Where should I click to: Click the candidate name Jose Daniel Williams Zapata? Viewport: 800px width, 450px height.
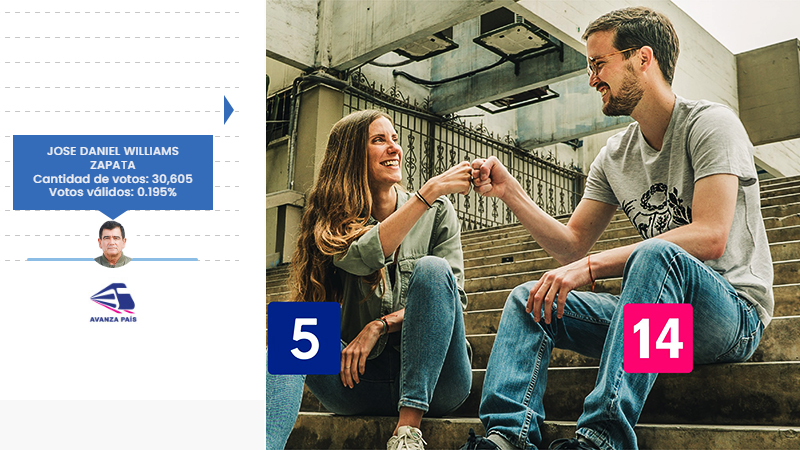(112, 157)
